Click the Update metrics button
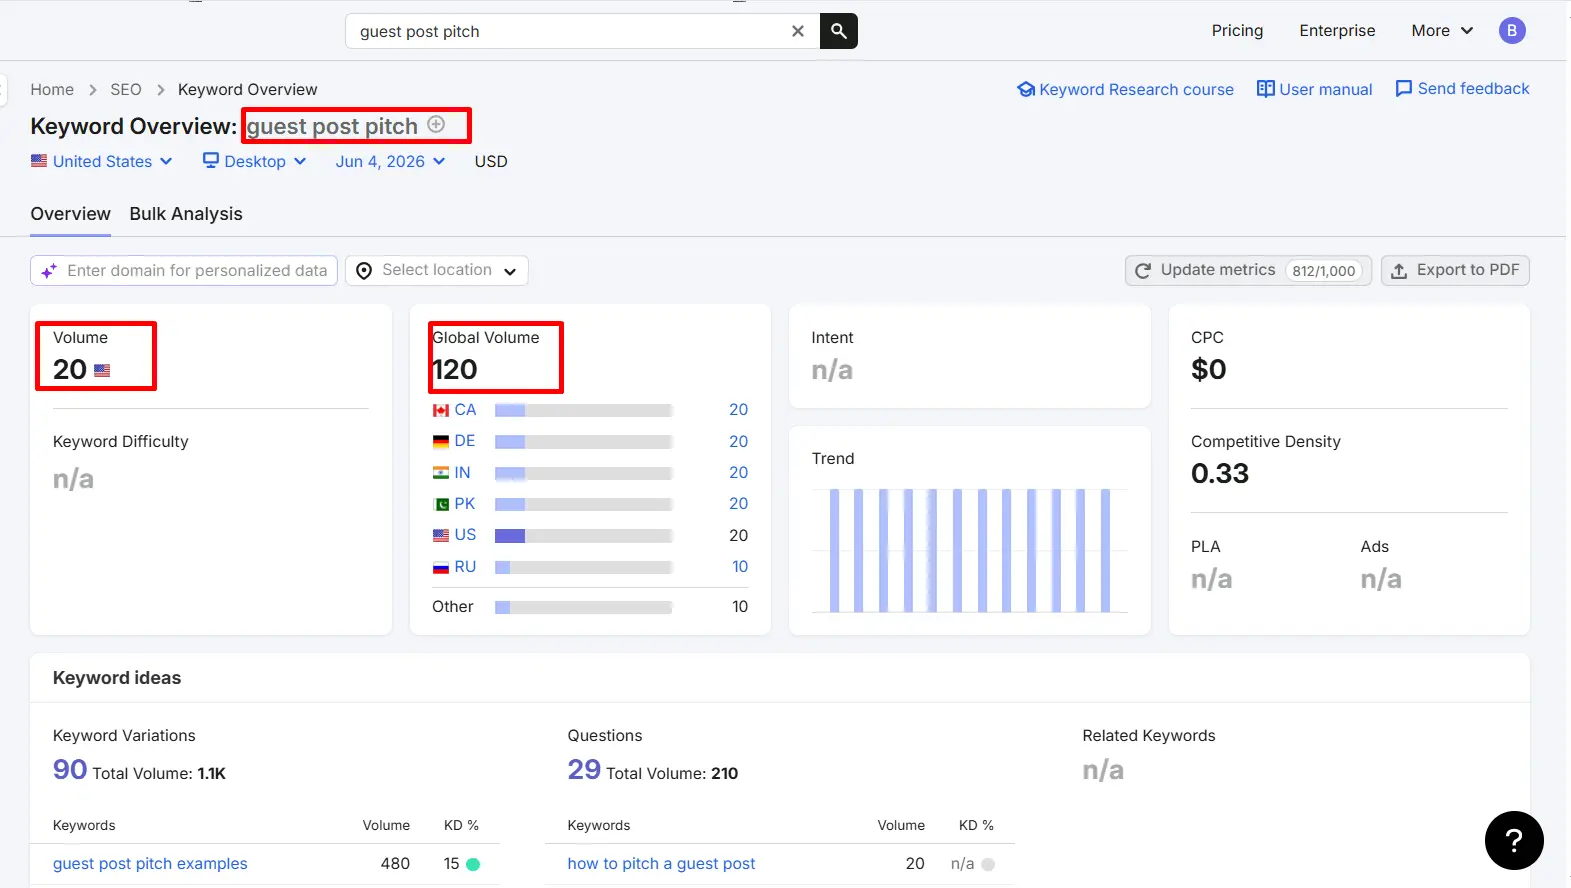This screenshot has height=888, width=1571. [x=1248, y=270]
